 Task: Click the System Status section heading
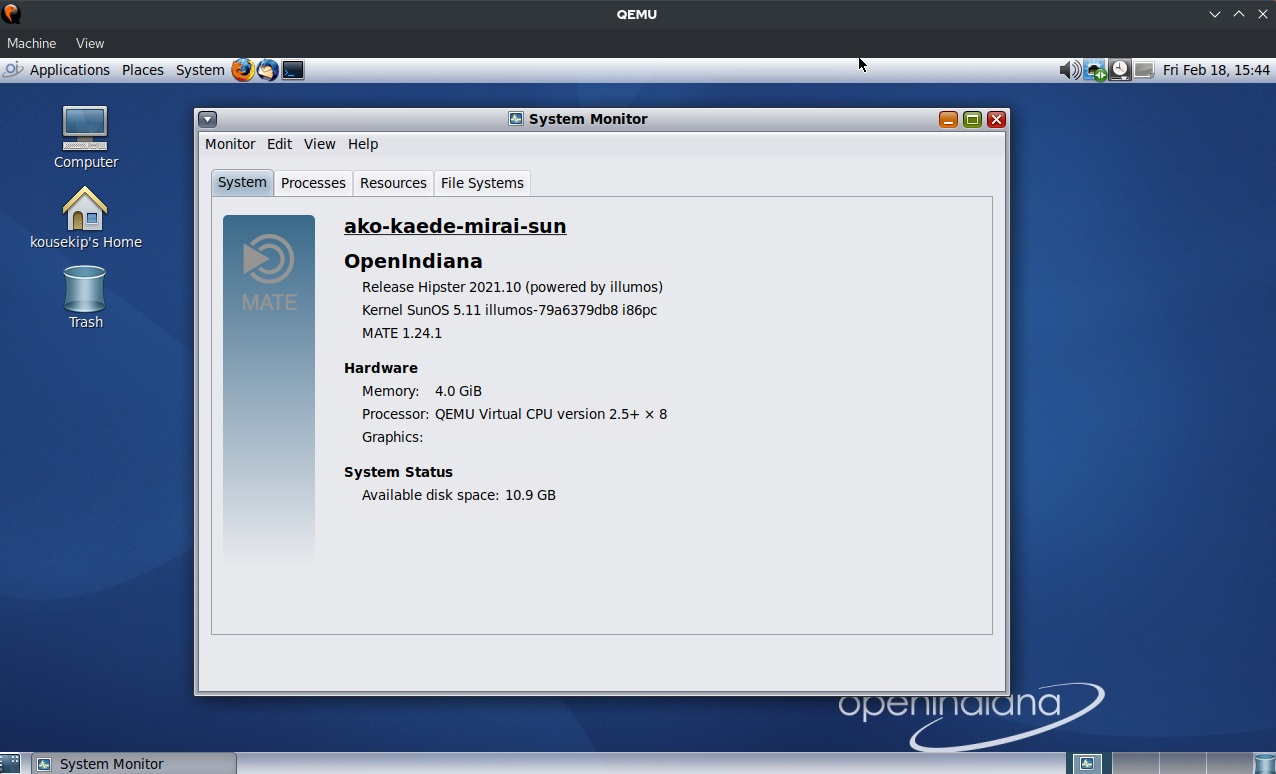[398, 472]
